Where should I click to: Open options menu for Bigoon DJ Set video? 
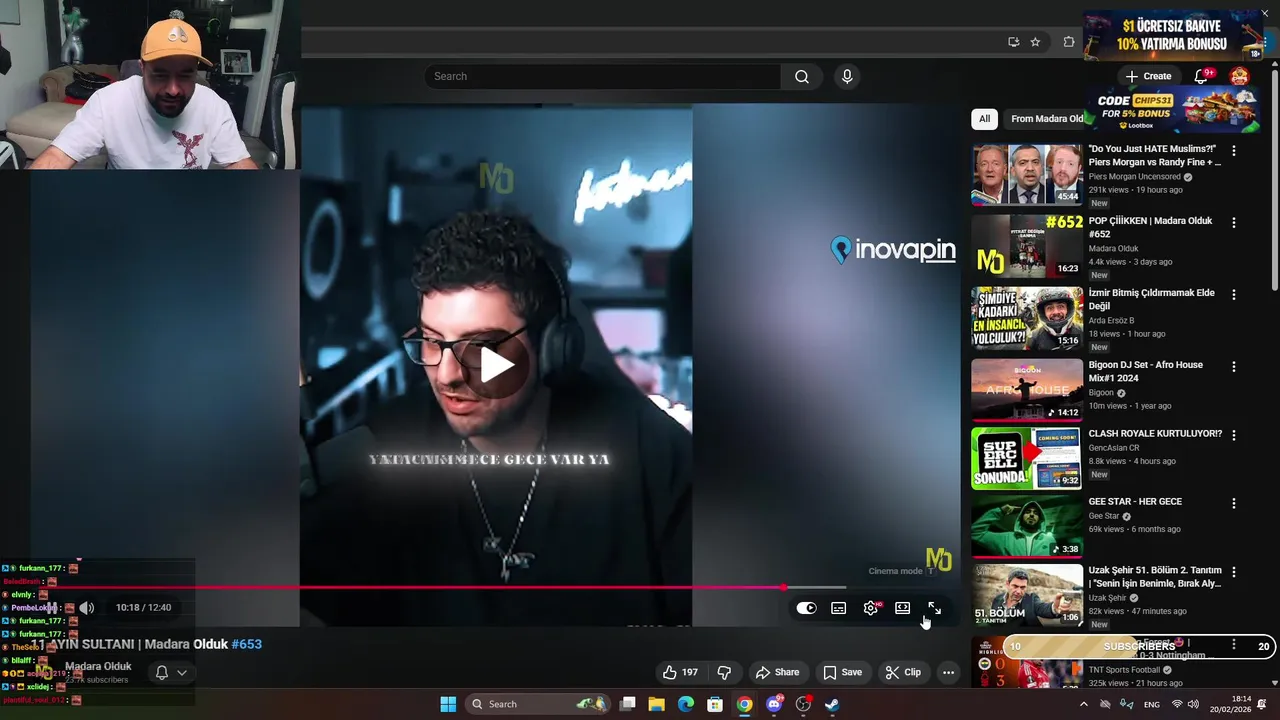(x=1234, y=367)
